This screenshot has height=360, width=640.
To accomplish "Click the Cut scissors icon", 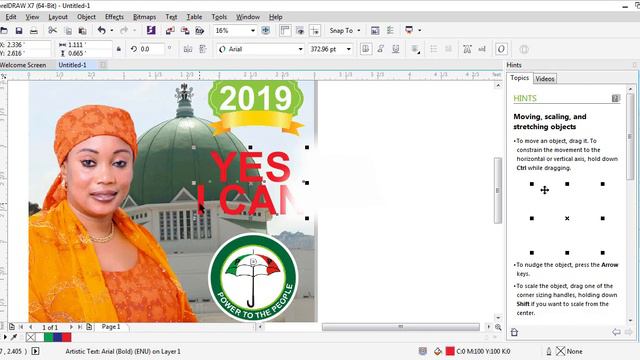I will [52, 30].
